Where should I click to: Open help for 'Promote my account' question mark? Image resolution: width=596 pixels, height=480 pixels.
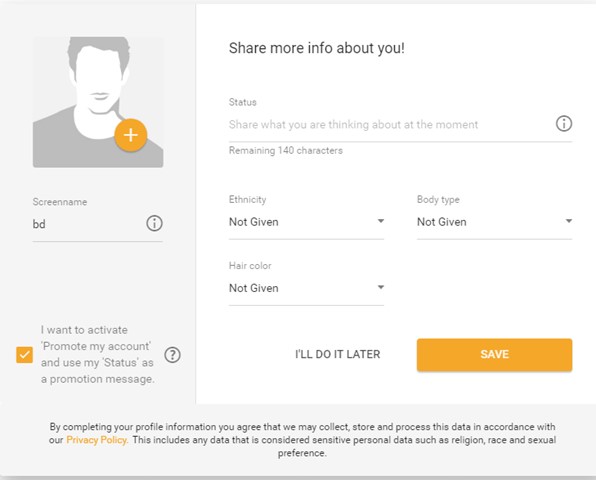tap(172, 355)
